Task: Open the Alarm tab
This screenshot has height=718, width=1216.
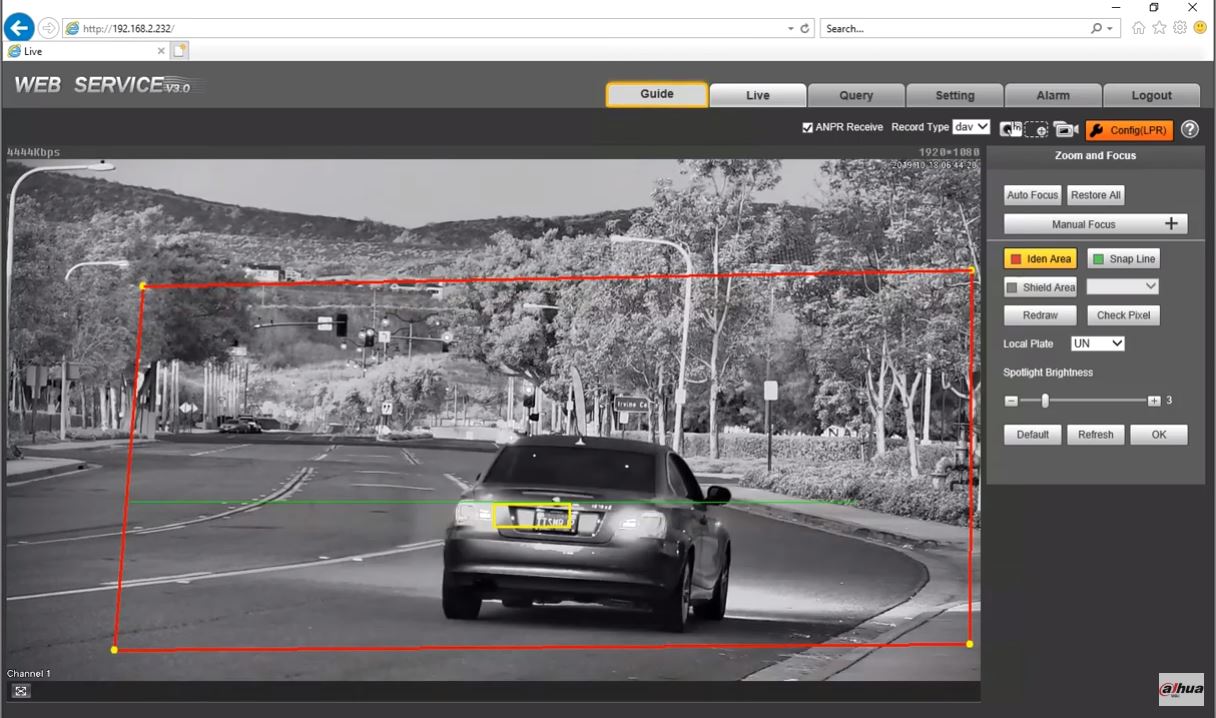Action: 1053,95
